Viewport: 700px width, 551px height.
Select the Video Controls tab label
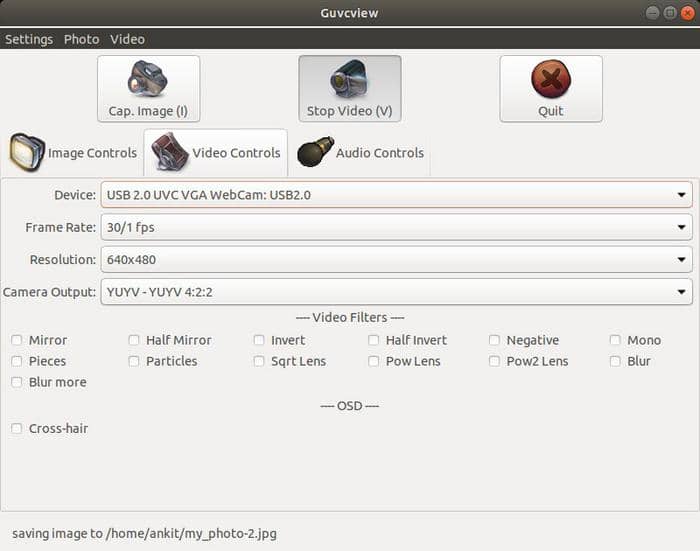point(236,153)
